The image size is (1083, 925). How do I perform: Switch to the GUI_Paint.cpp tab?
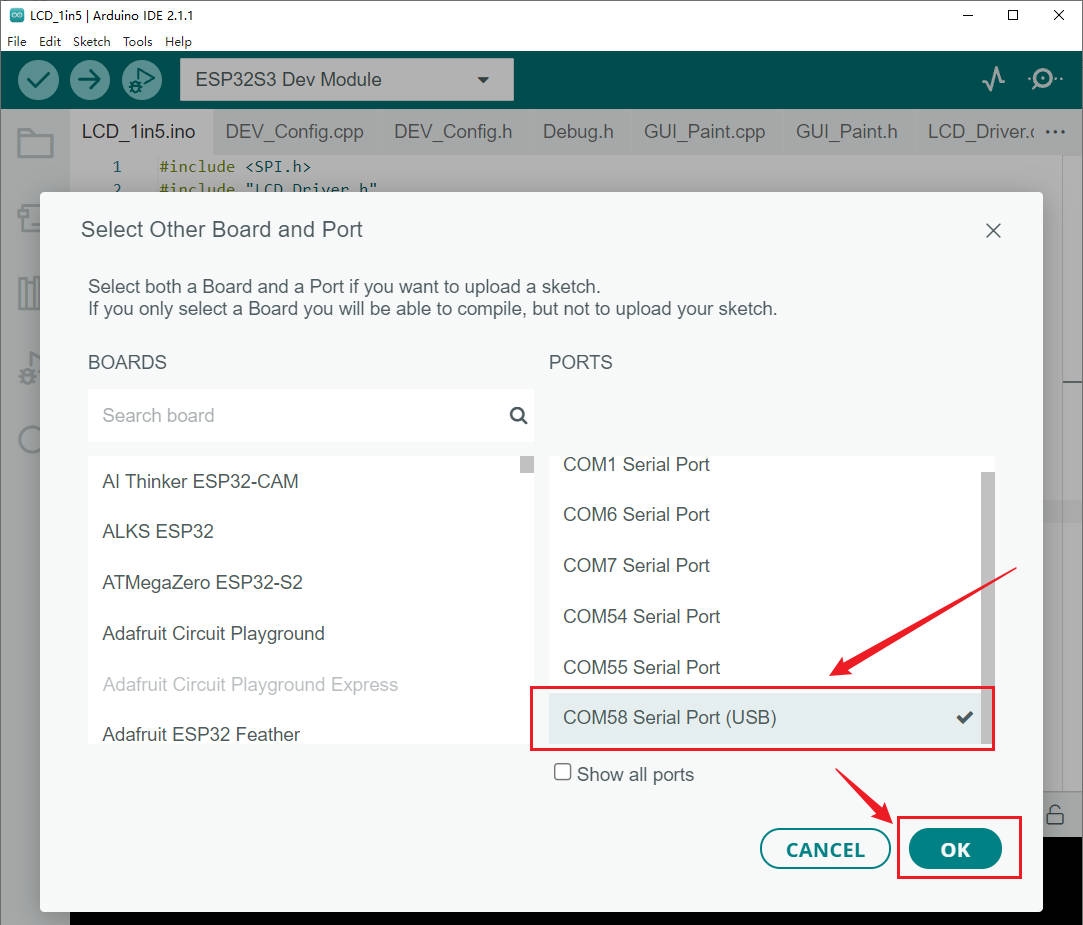[705, 131]
